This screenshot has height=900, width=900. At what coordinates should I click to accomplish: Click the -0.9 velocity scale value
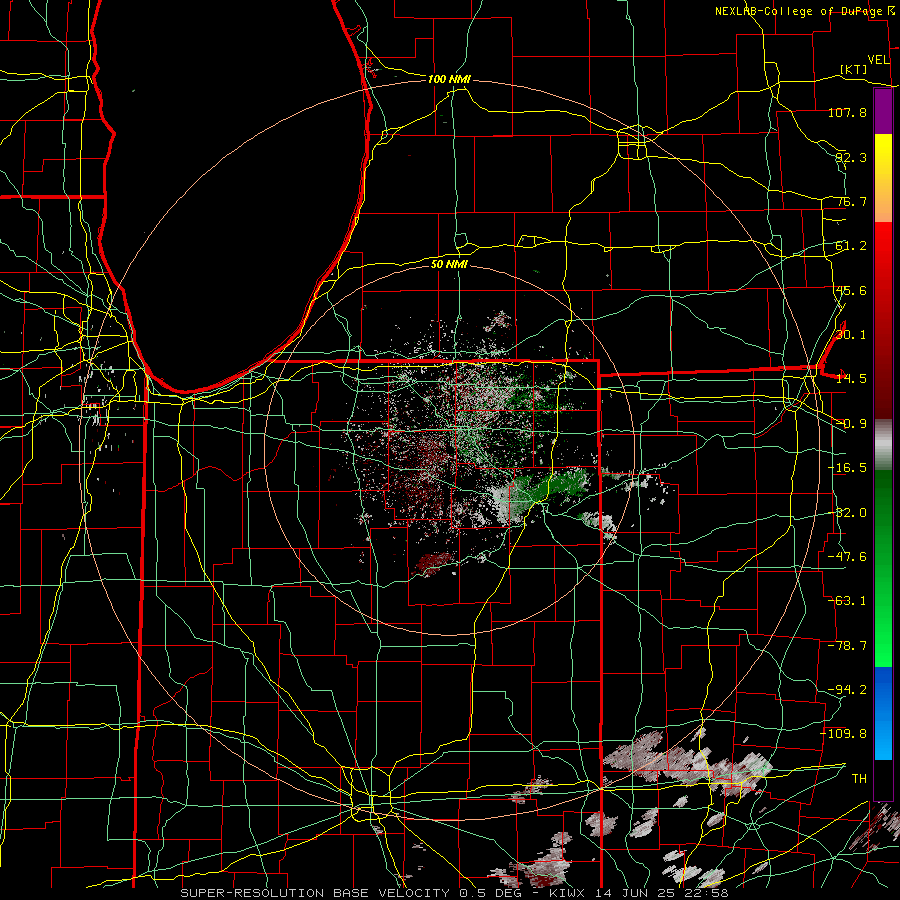851,424
